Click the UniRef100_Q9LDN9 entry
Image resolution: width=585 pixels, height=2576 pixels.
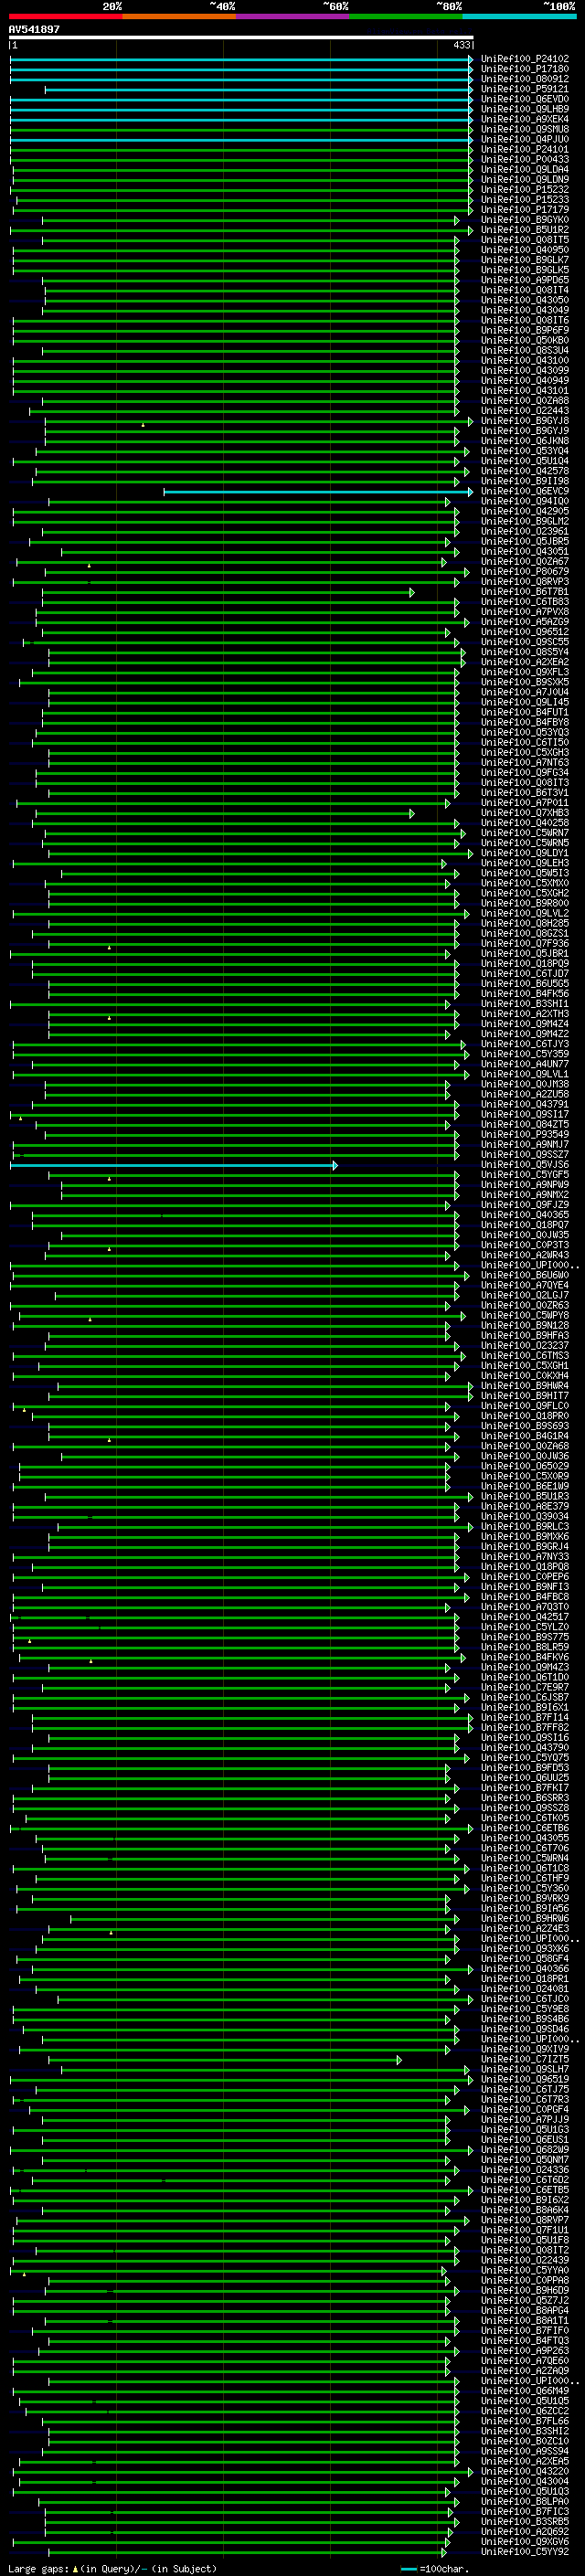525,180
